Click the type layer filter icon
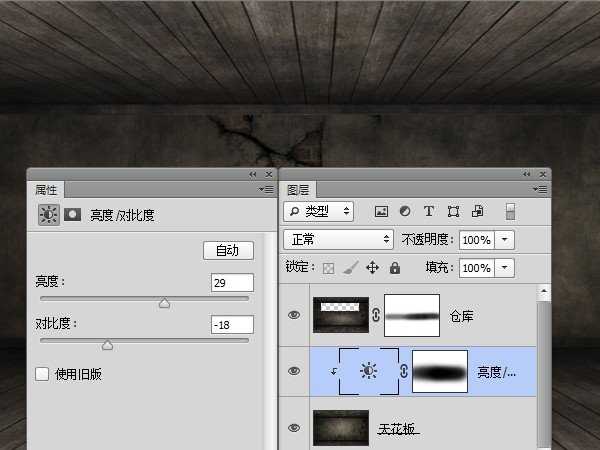600x450 pixels. [x=429, y=211]
